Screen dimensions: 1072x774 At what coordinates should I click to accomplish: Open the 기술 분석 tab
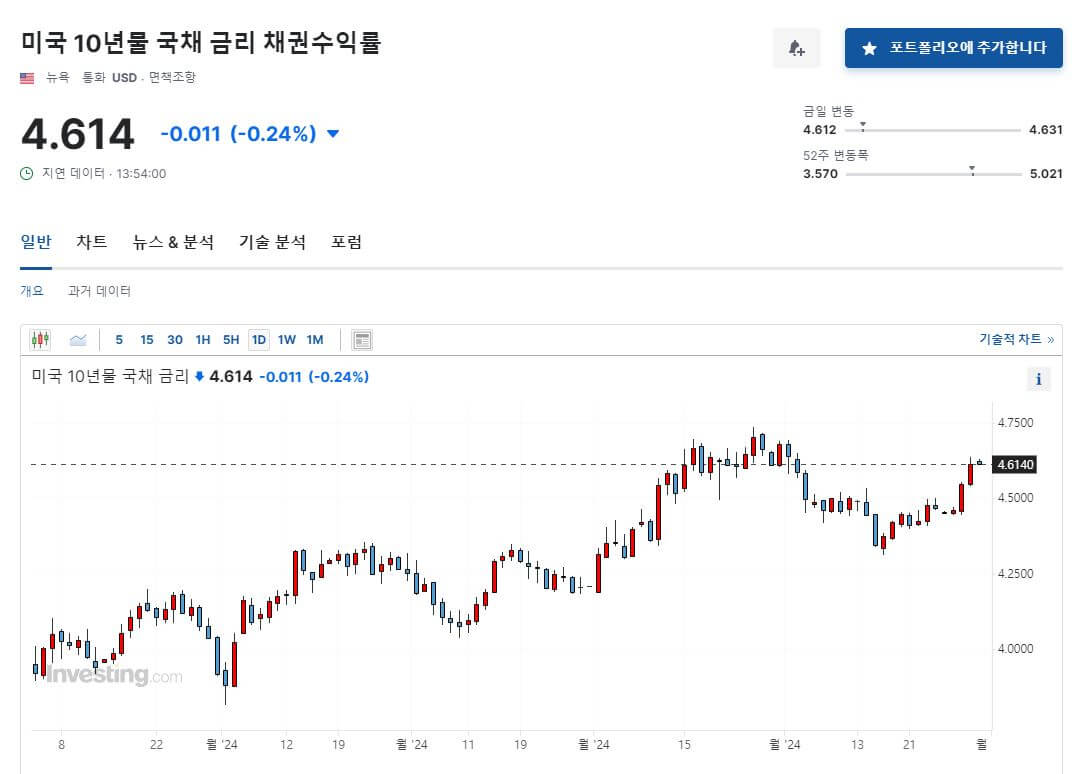[x=271, y=242]
